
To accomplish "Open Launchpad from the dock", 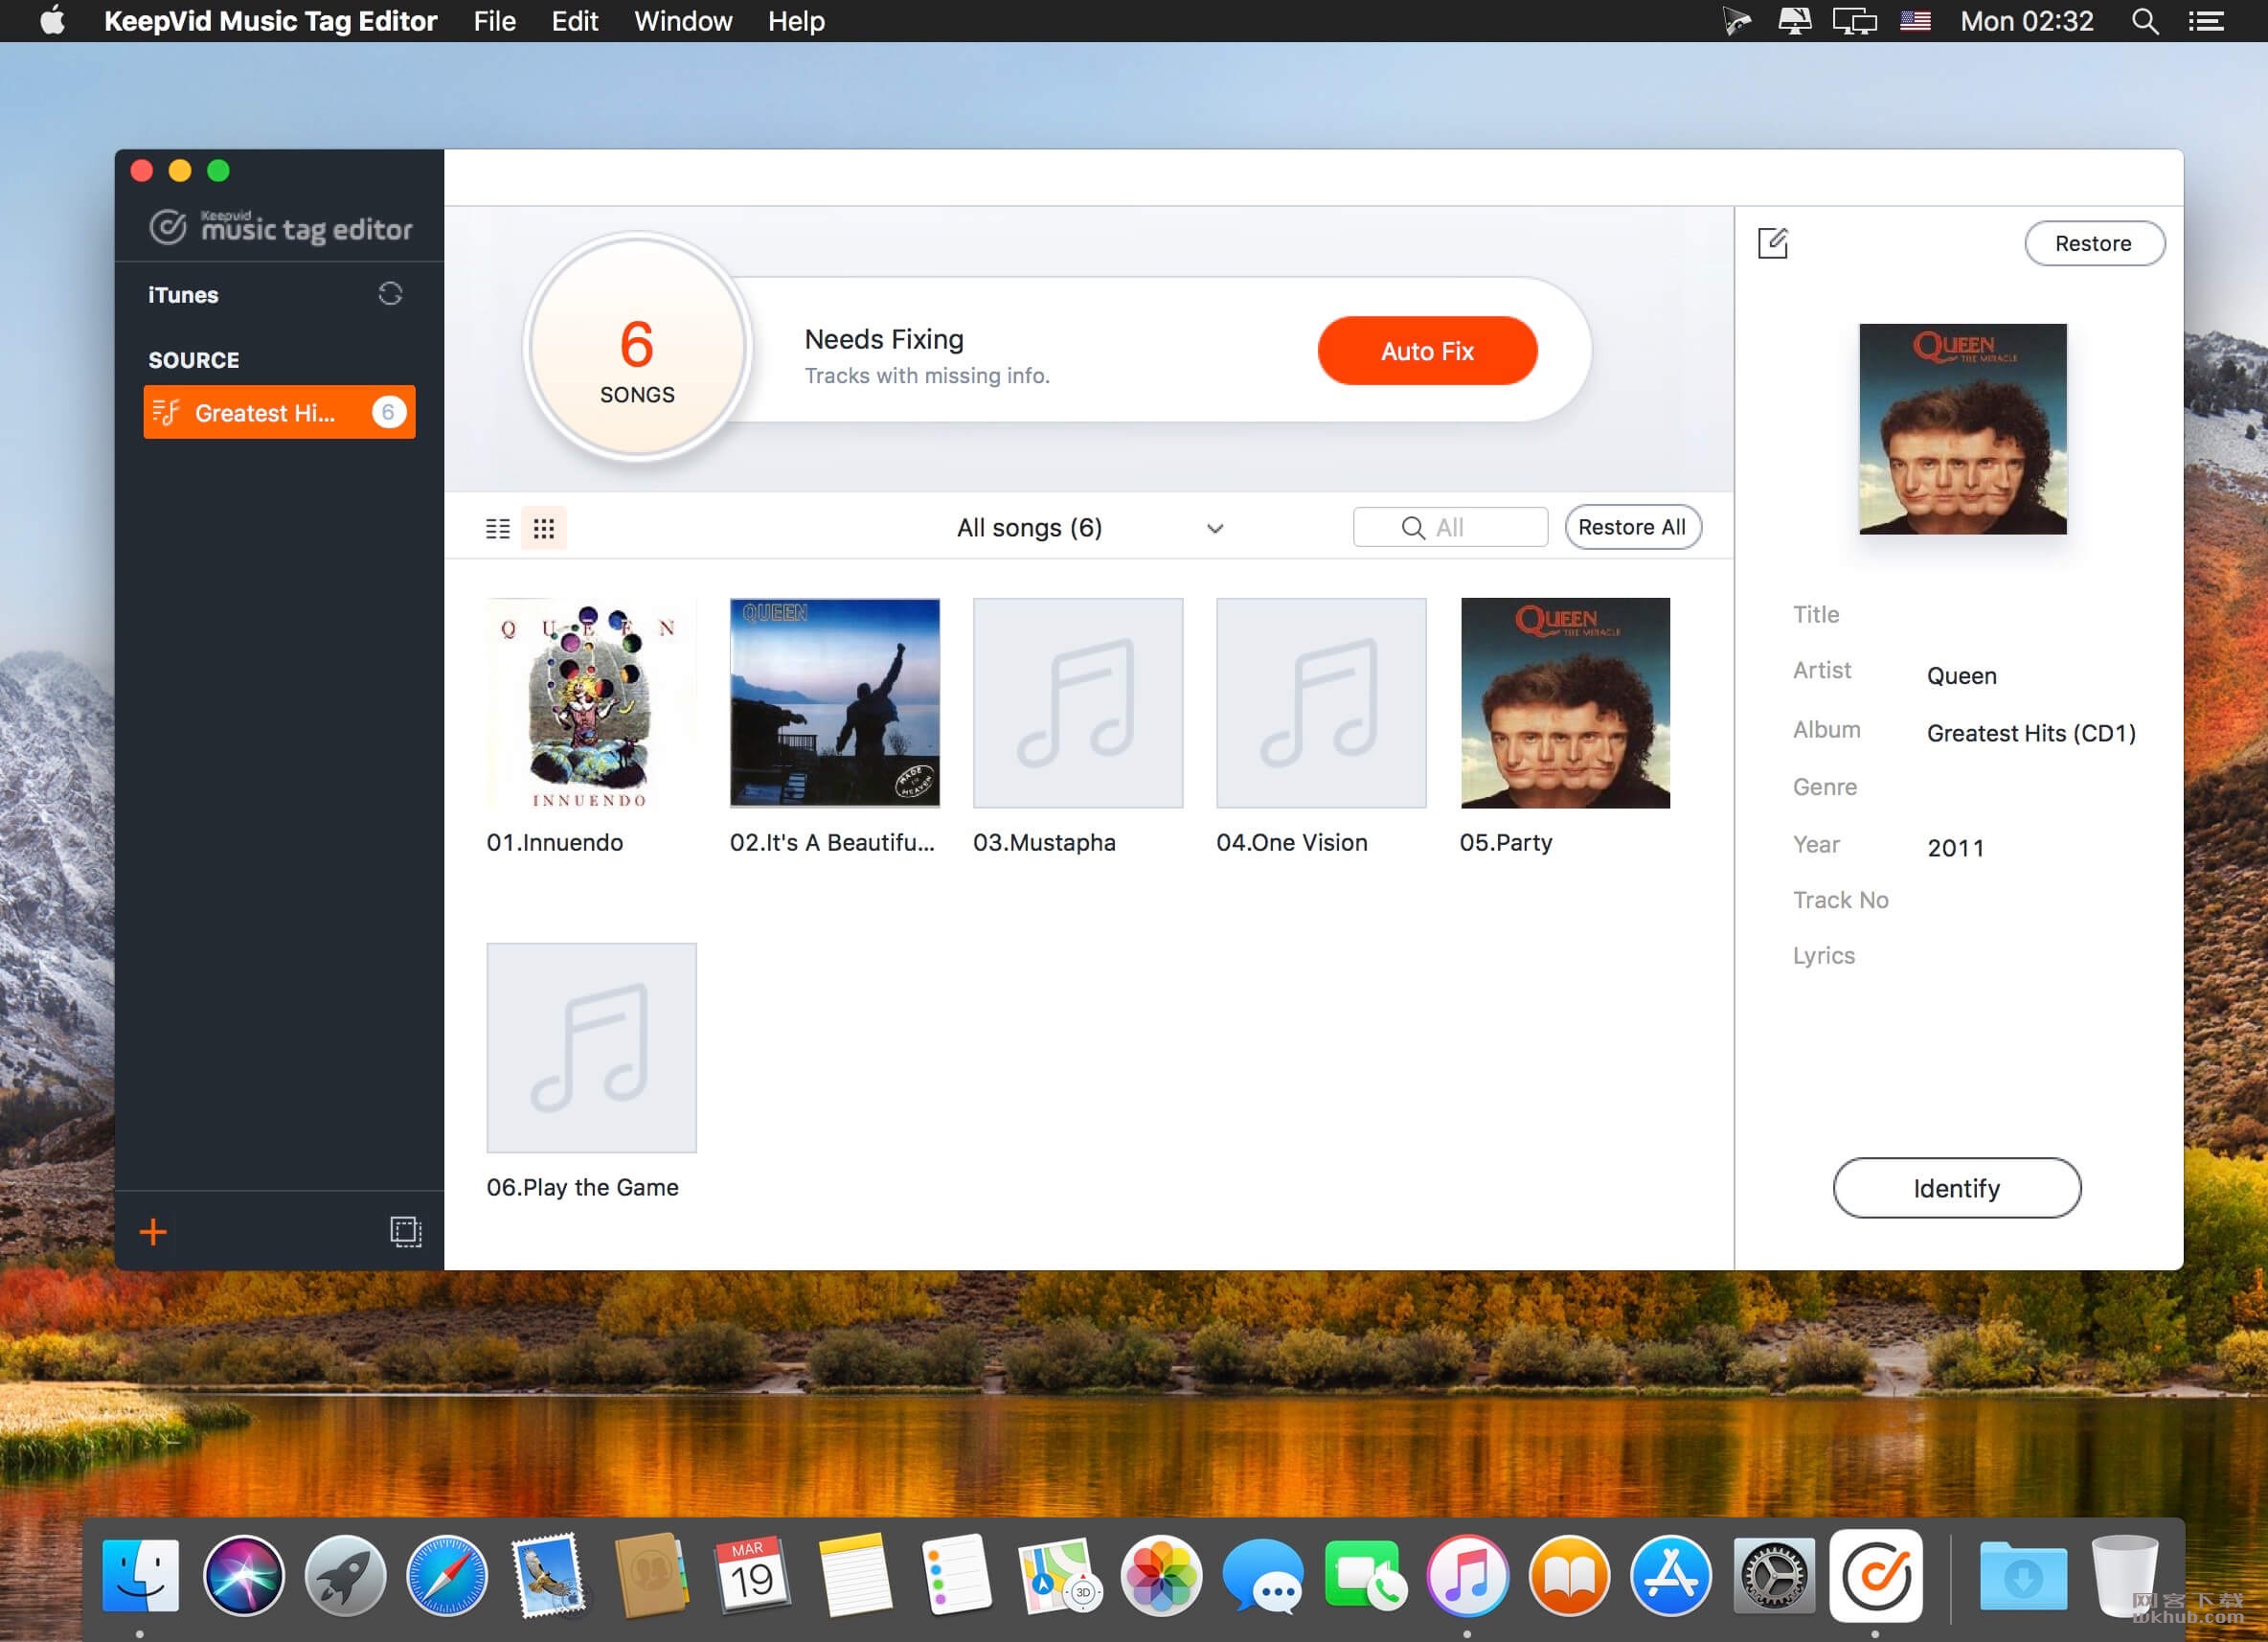I will [345, 1576].
